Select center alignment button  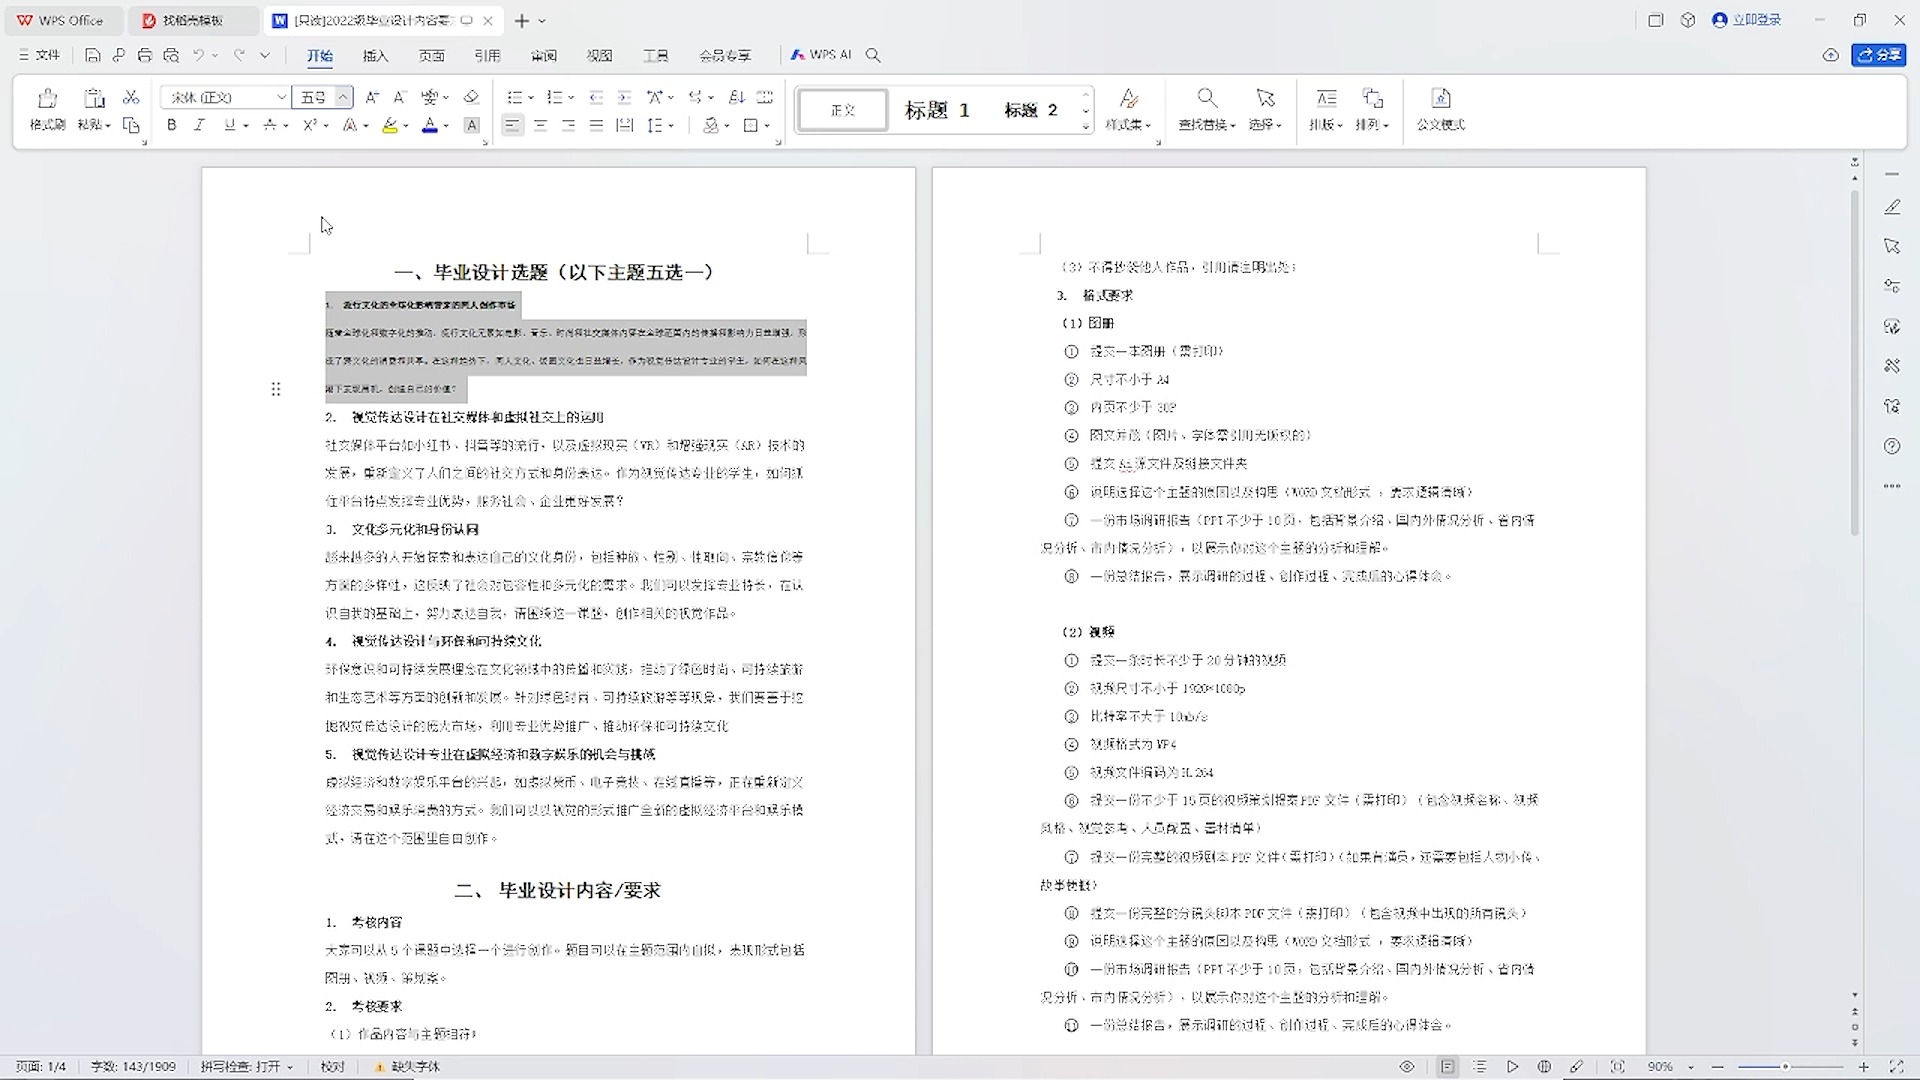pos(541,125)
